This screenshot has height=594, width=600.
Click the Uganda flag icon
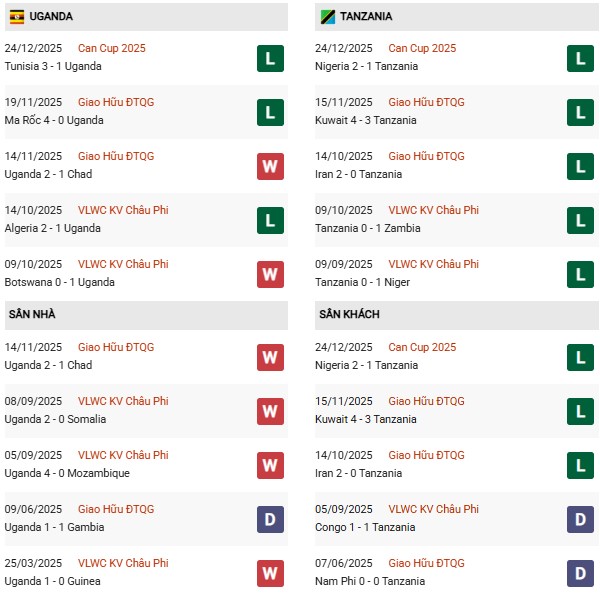(17, 17)
